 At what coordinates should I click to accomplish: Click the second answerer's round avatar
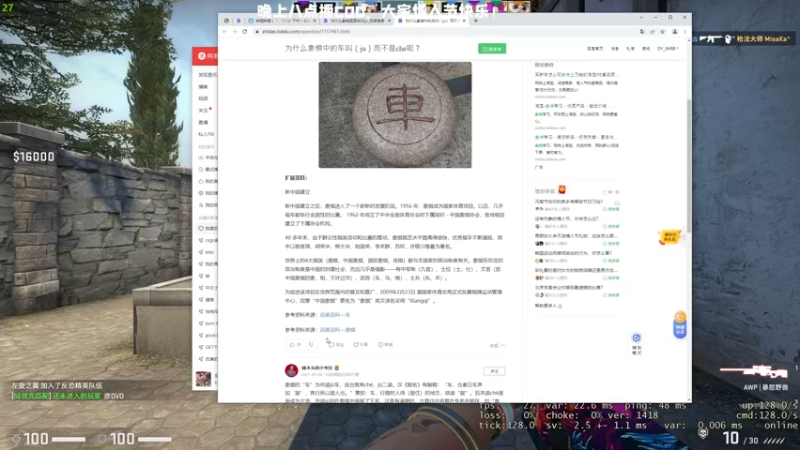coord(291,370)
